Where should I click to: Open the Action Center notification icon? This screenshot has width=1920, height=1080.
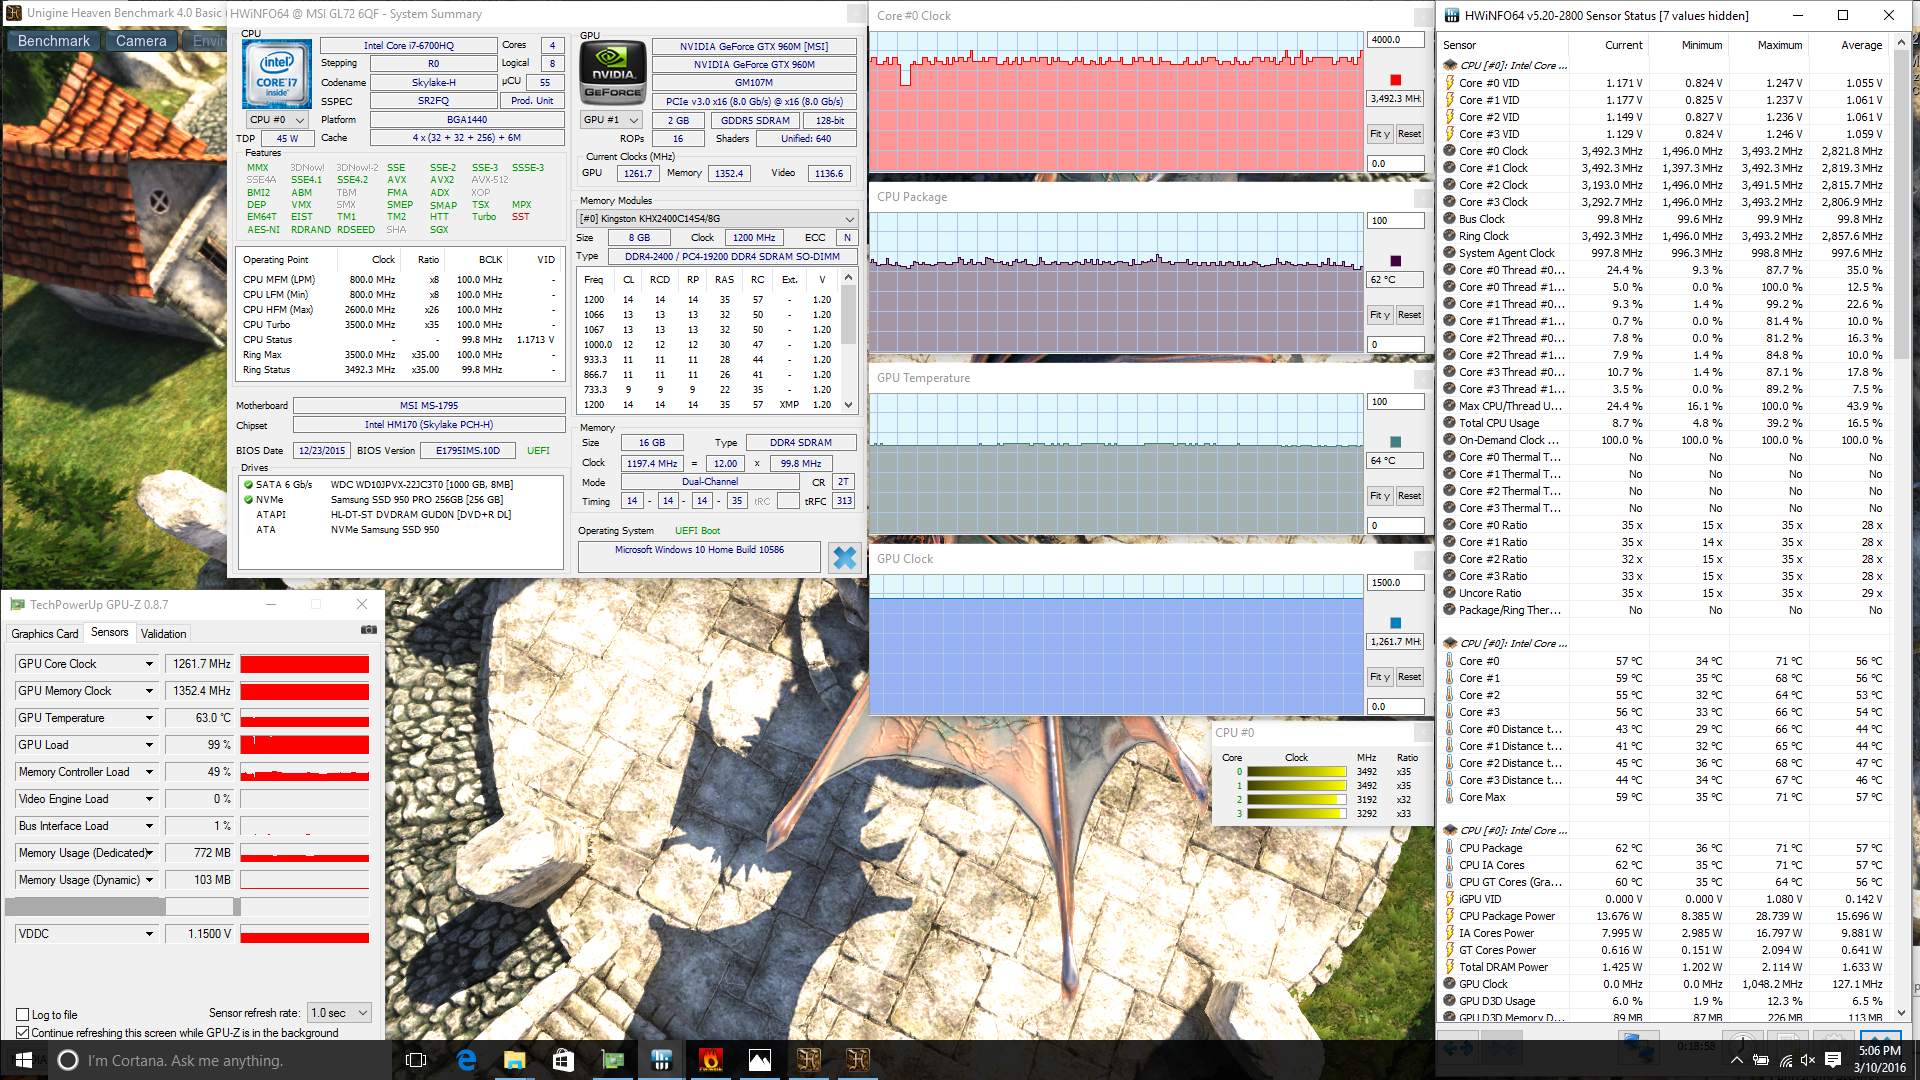pos(1833,1060)
